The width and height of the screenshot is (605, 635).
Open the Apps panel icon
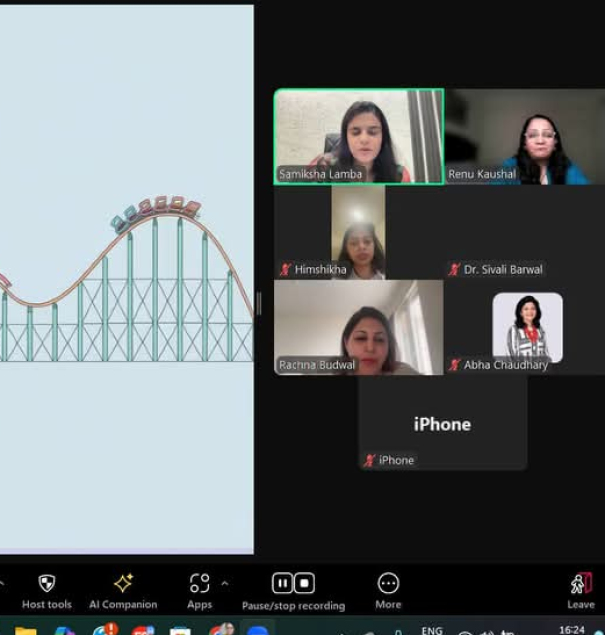point(200,583)
